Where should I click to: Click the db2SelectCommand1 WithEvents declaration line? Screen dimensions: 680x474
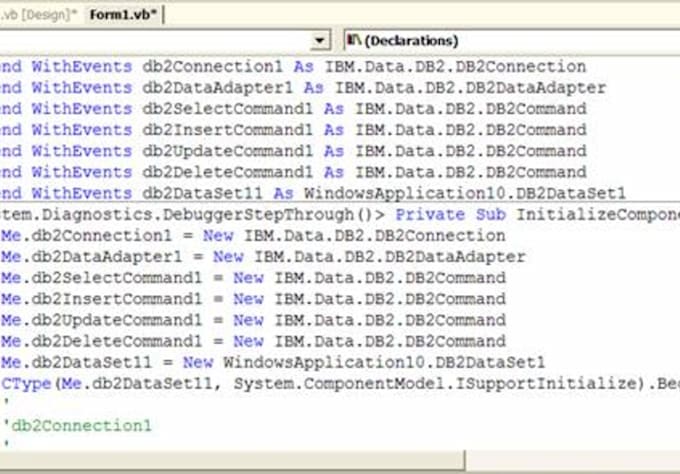[293, 108]
